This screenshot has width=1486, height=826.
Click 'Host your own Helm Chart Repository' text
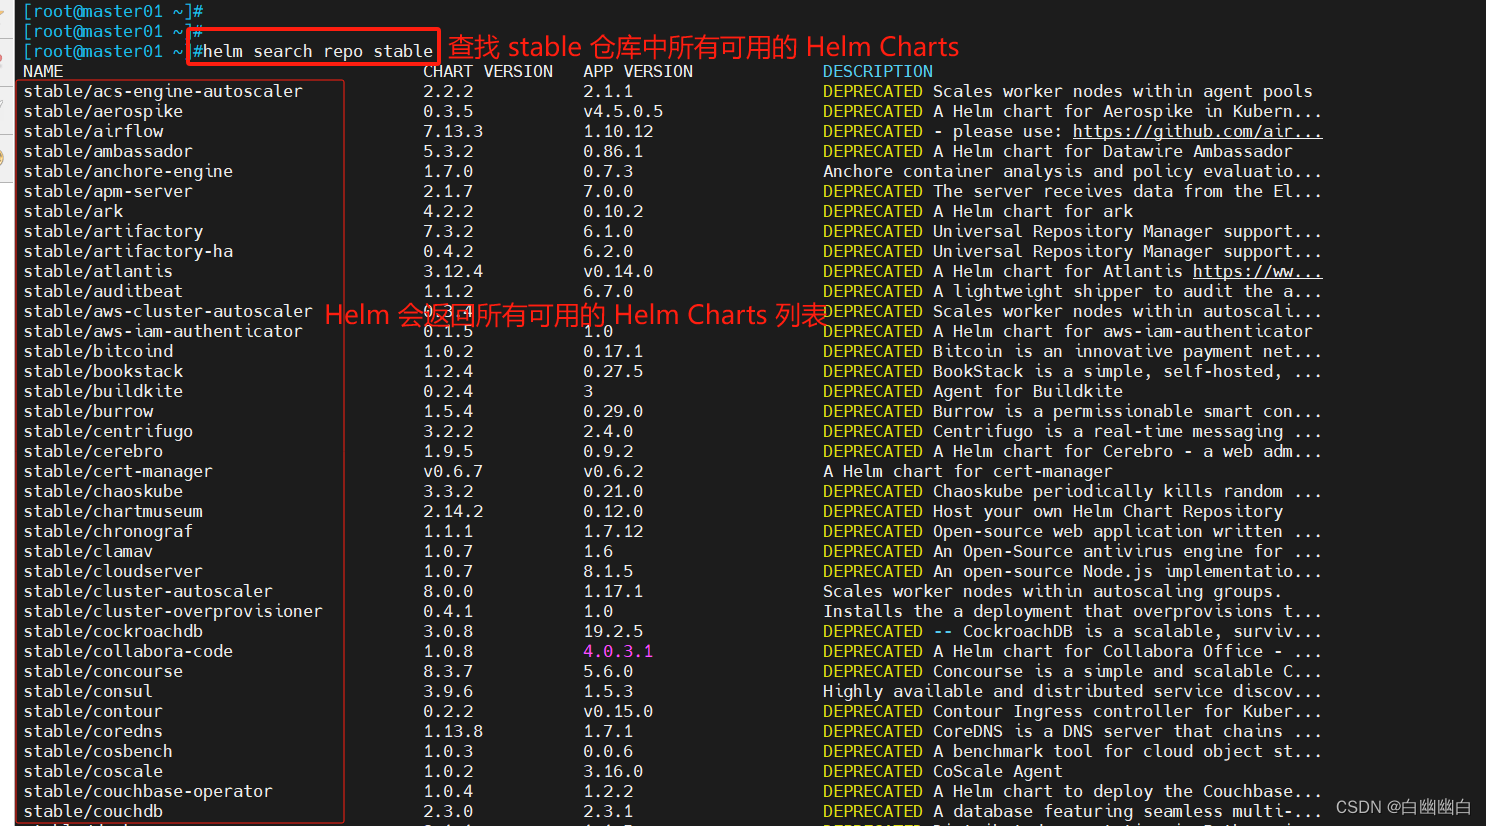[x=1107, y=511]
